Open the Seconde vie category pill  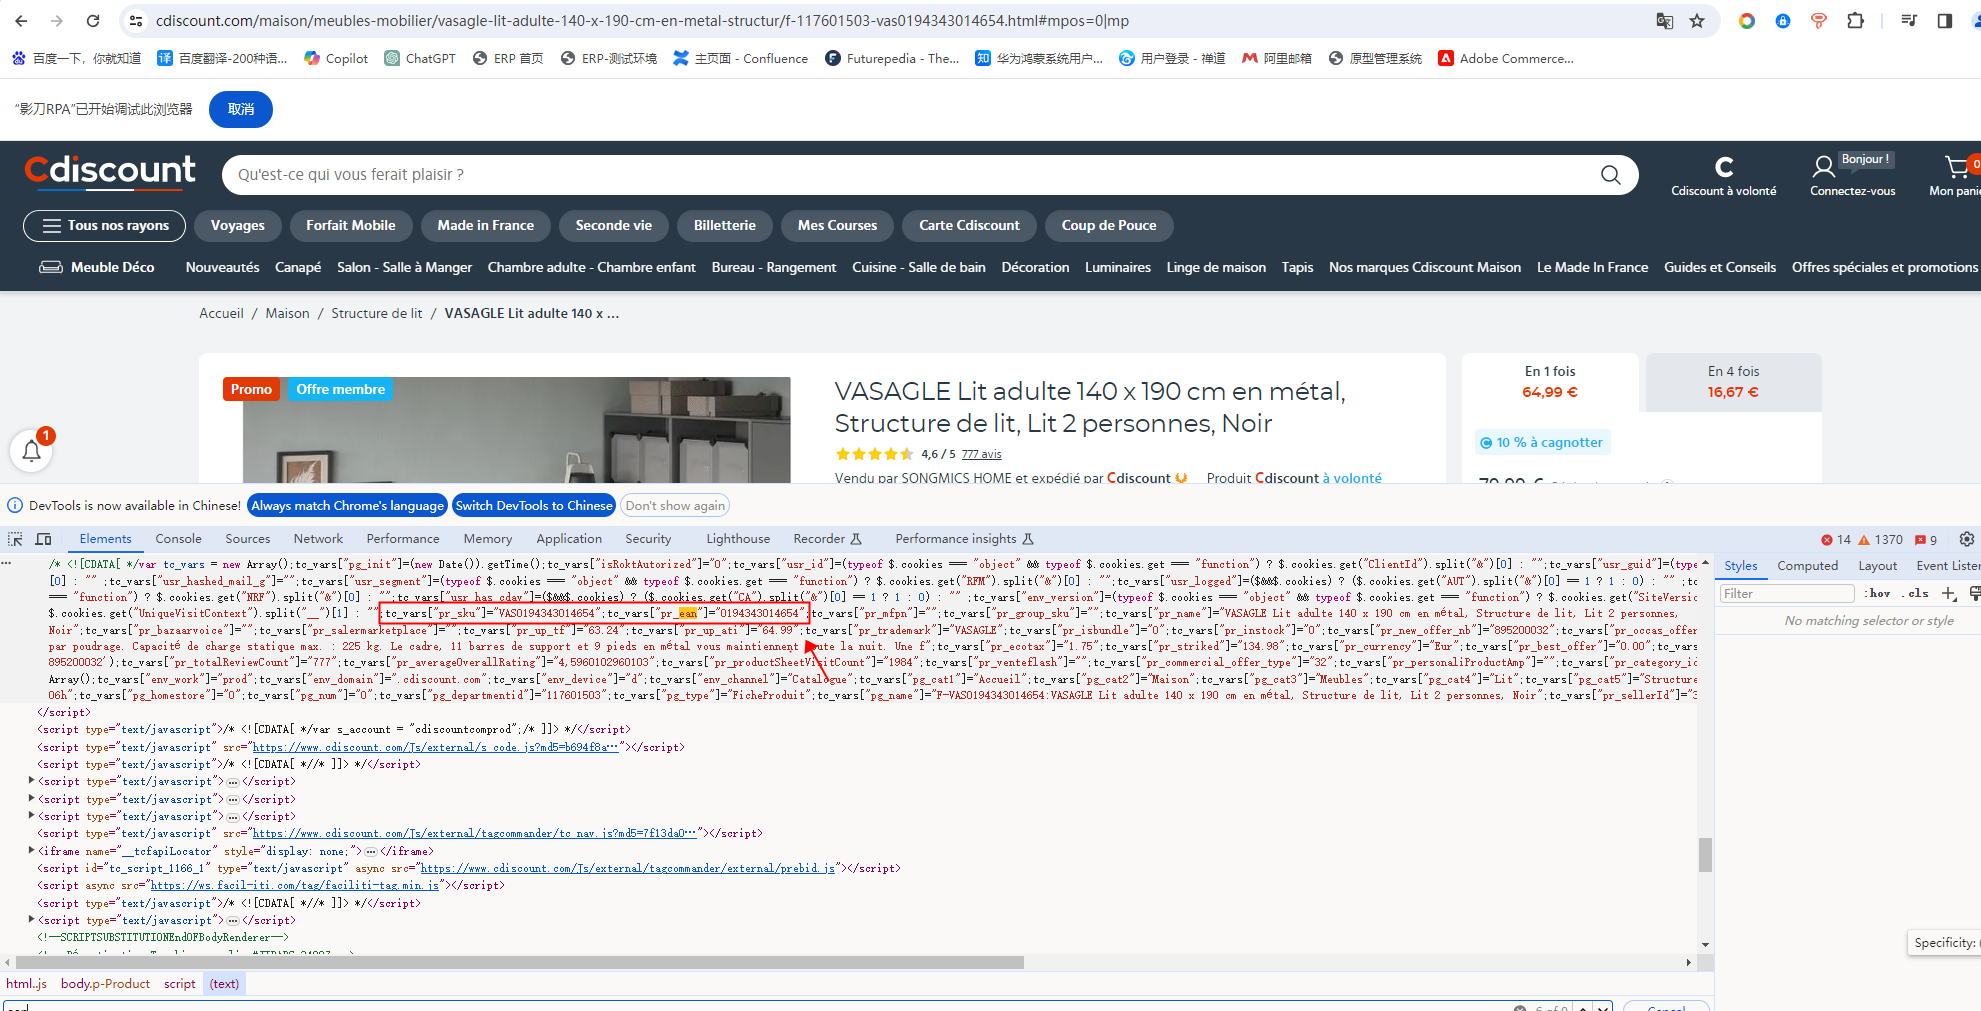tap(614, 226)
